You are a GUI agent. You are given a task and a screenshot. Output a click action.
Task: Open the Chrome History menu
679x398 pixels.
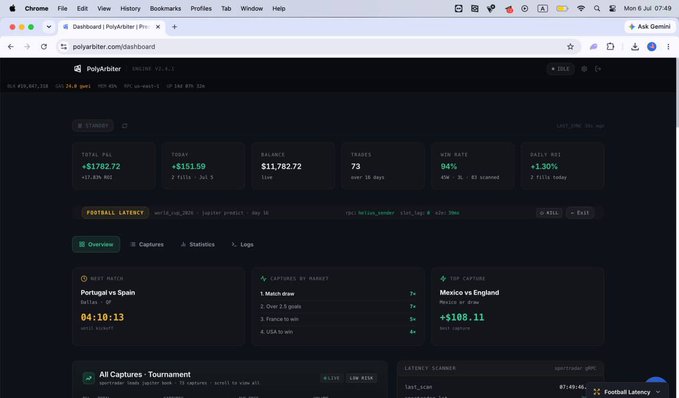point(130,8)
